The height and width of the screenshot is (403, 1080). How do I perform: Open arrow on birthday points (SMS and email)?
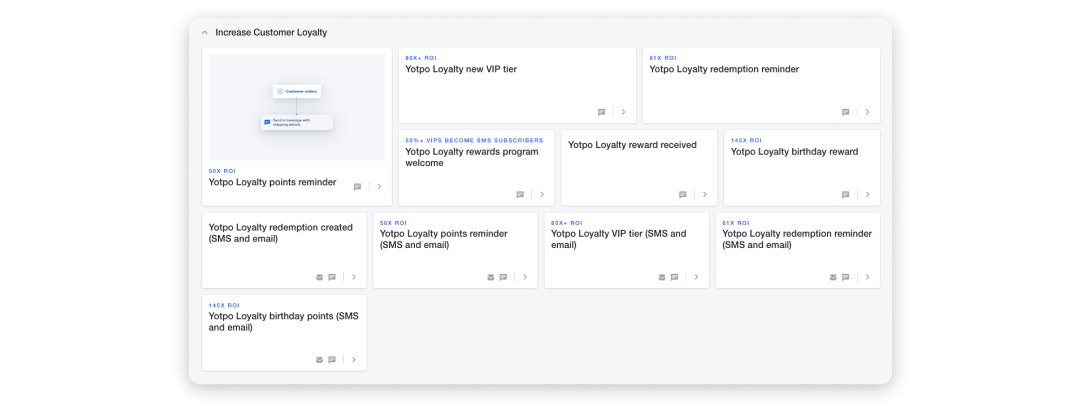click(354, 360)
